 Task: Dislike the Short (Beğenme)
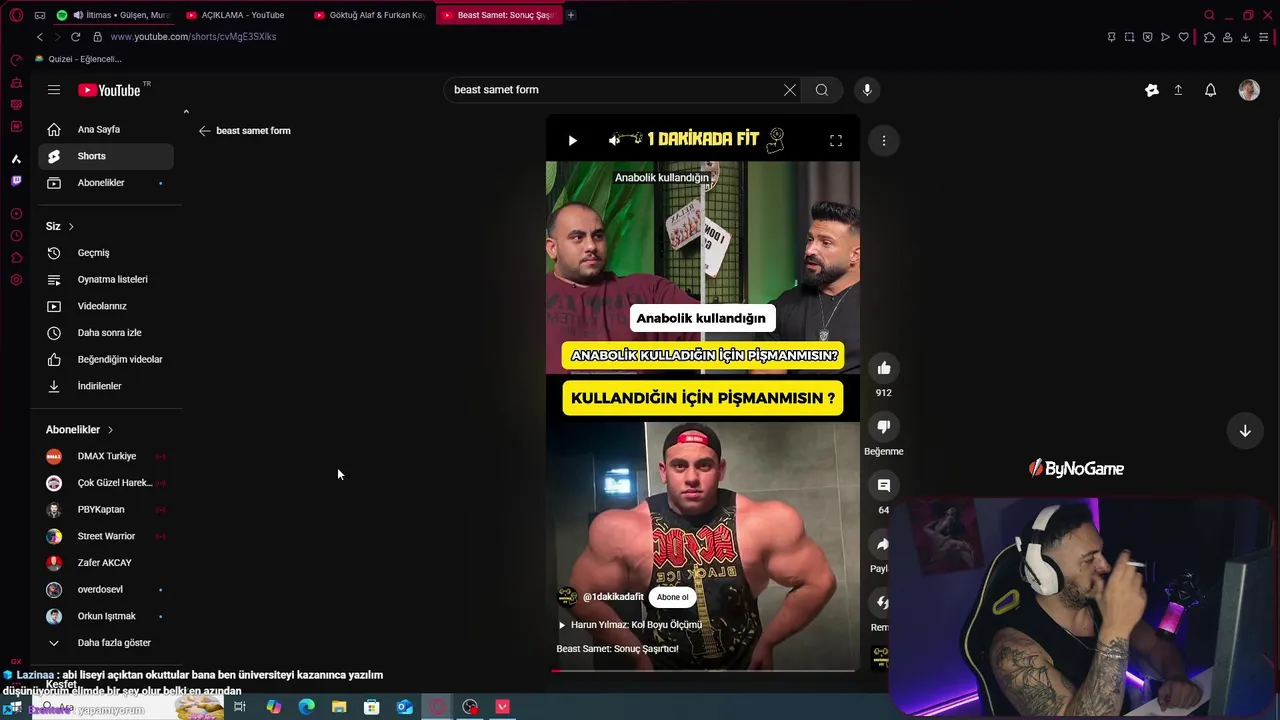(884, 427)
